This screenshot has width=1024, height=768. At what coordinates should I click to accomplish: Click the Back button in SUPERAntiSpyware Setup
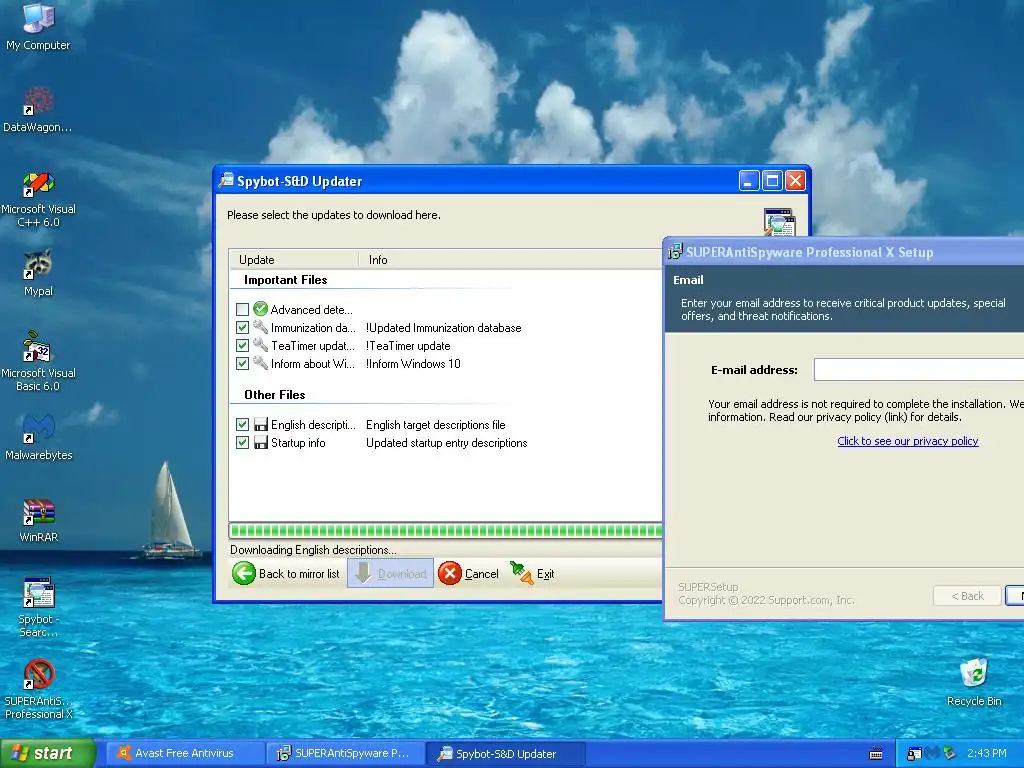(x=967, y=596)
